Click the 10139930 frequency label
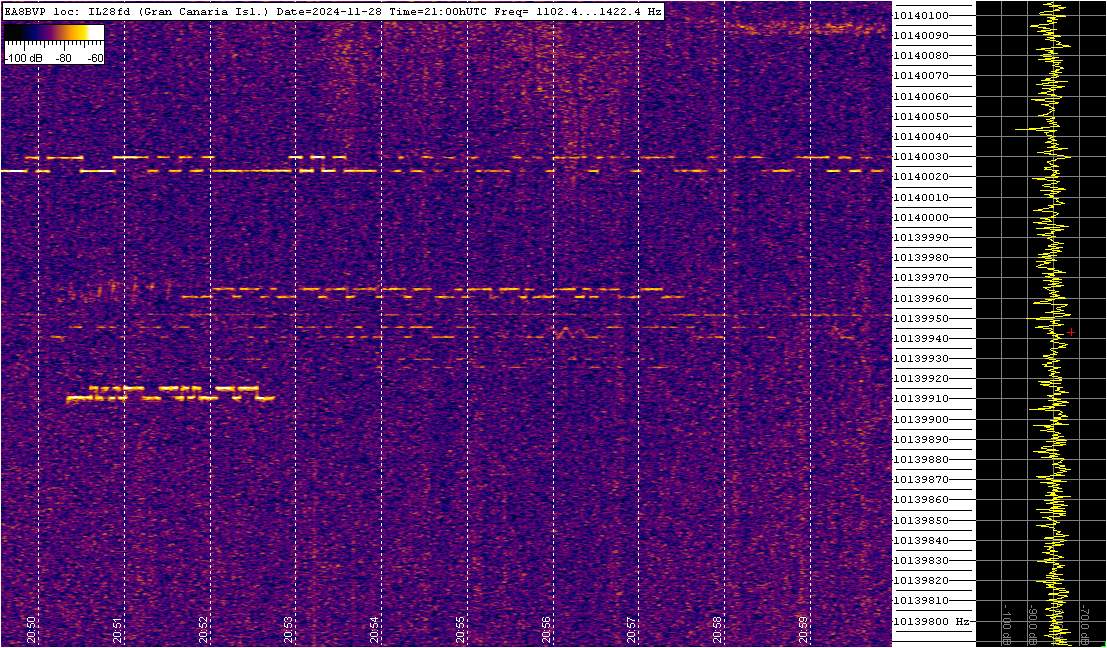The width and height of the screenshot is (1107, 648). point(921,359)
